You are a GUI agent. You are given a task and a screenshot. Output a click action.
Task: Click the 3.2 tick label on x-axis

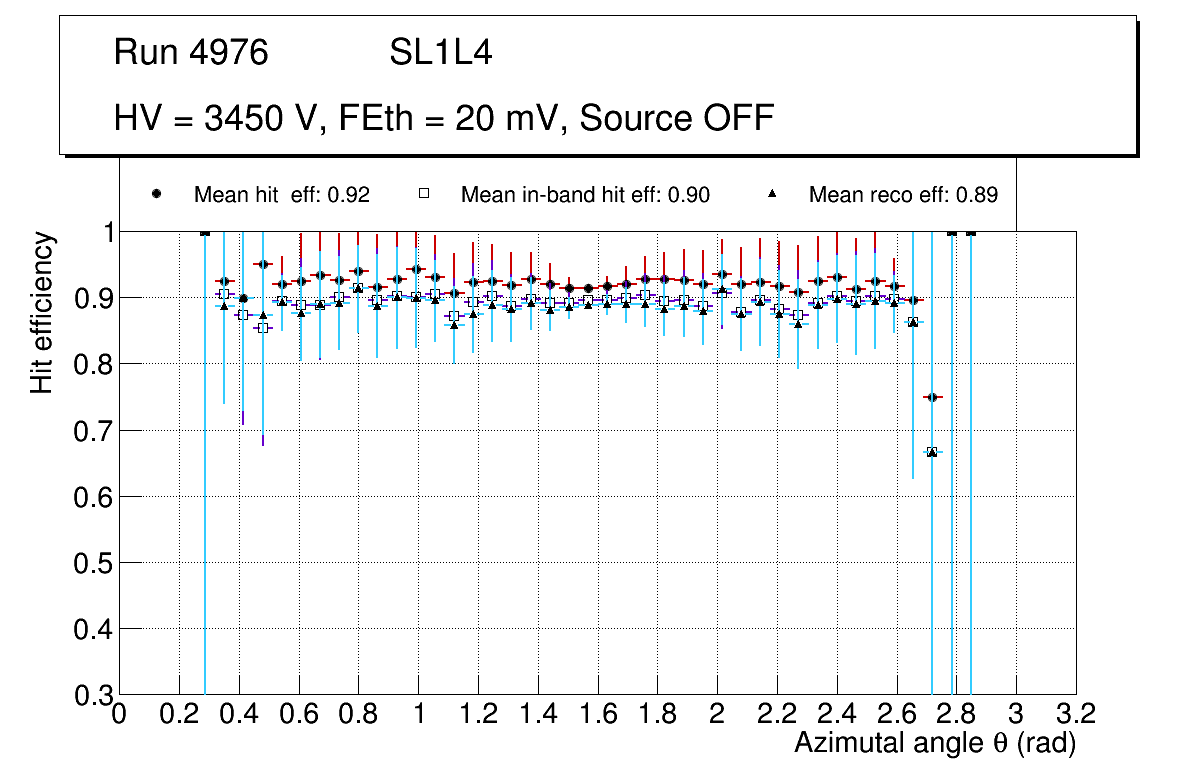pyautogui.click(x=1076, y=714)
